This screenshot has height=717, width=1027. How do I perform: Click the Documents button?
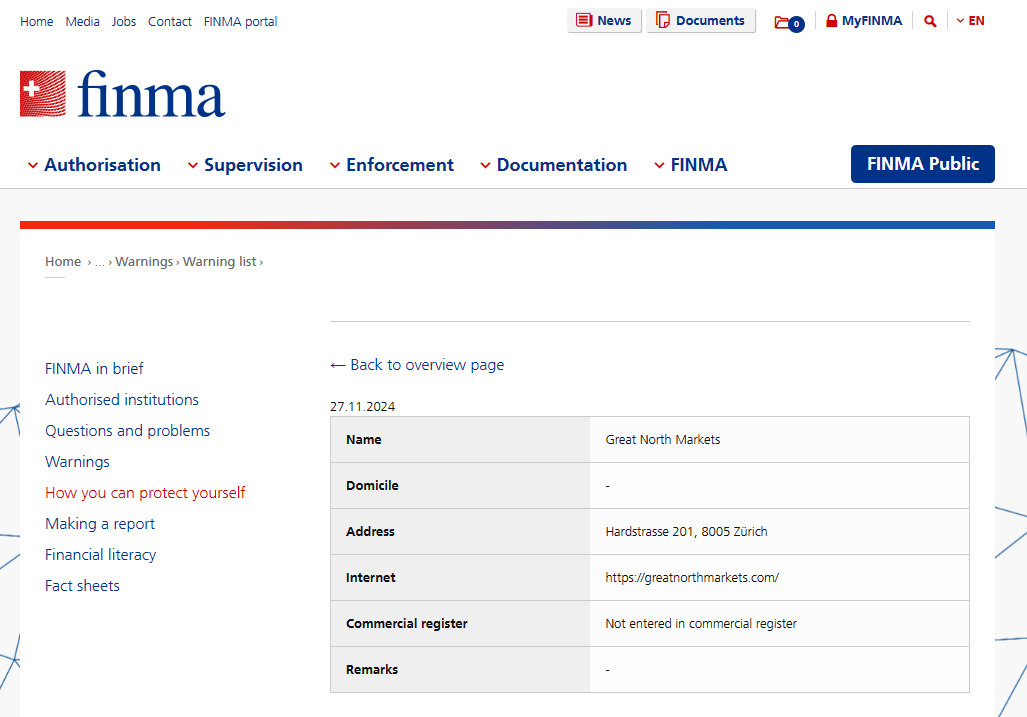click(x=700, y=20)
